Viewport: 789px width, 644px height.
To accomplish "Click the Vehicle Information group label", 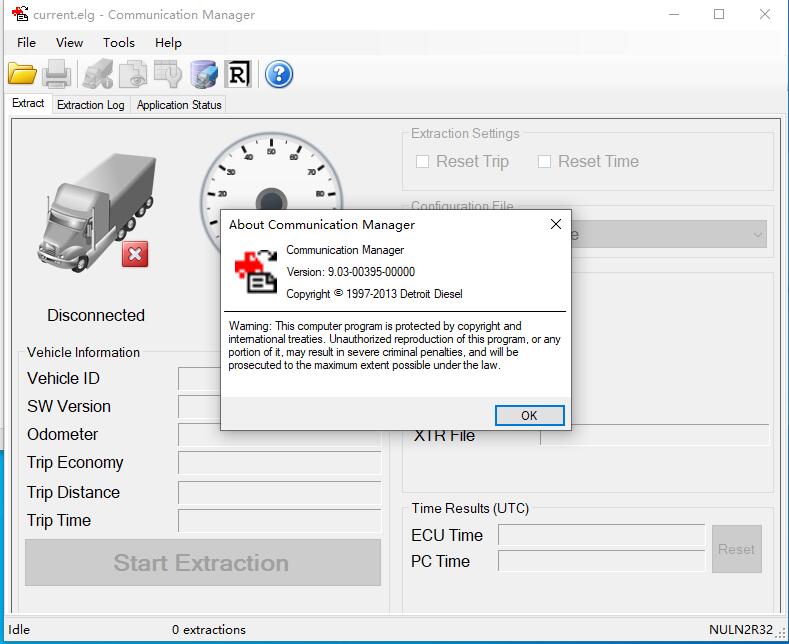I will tap(84, 352).
